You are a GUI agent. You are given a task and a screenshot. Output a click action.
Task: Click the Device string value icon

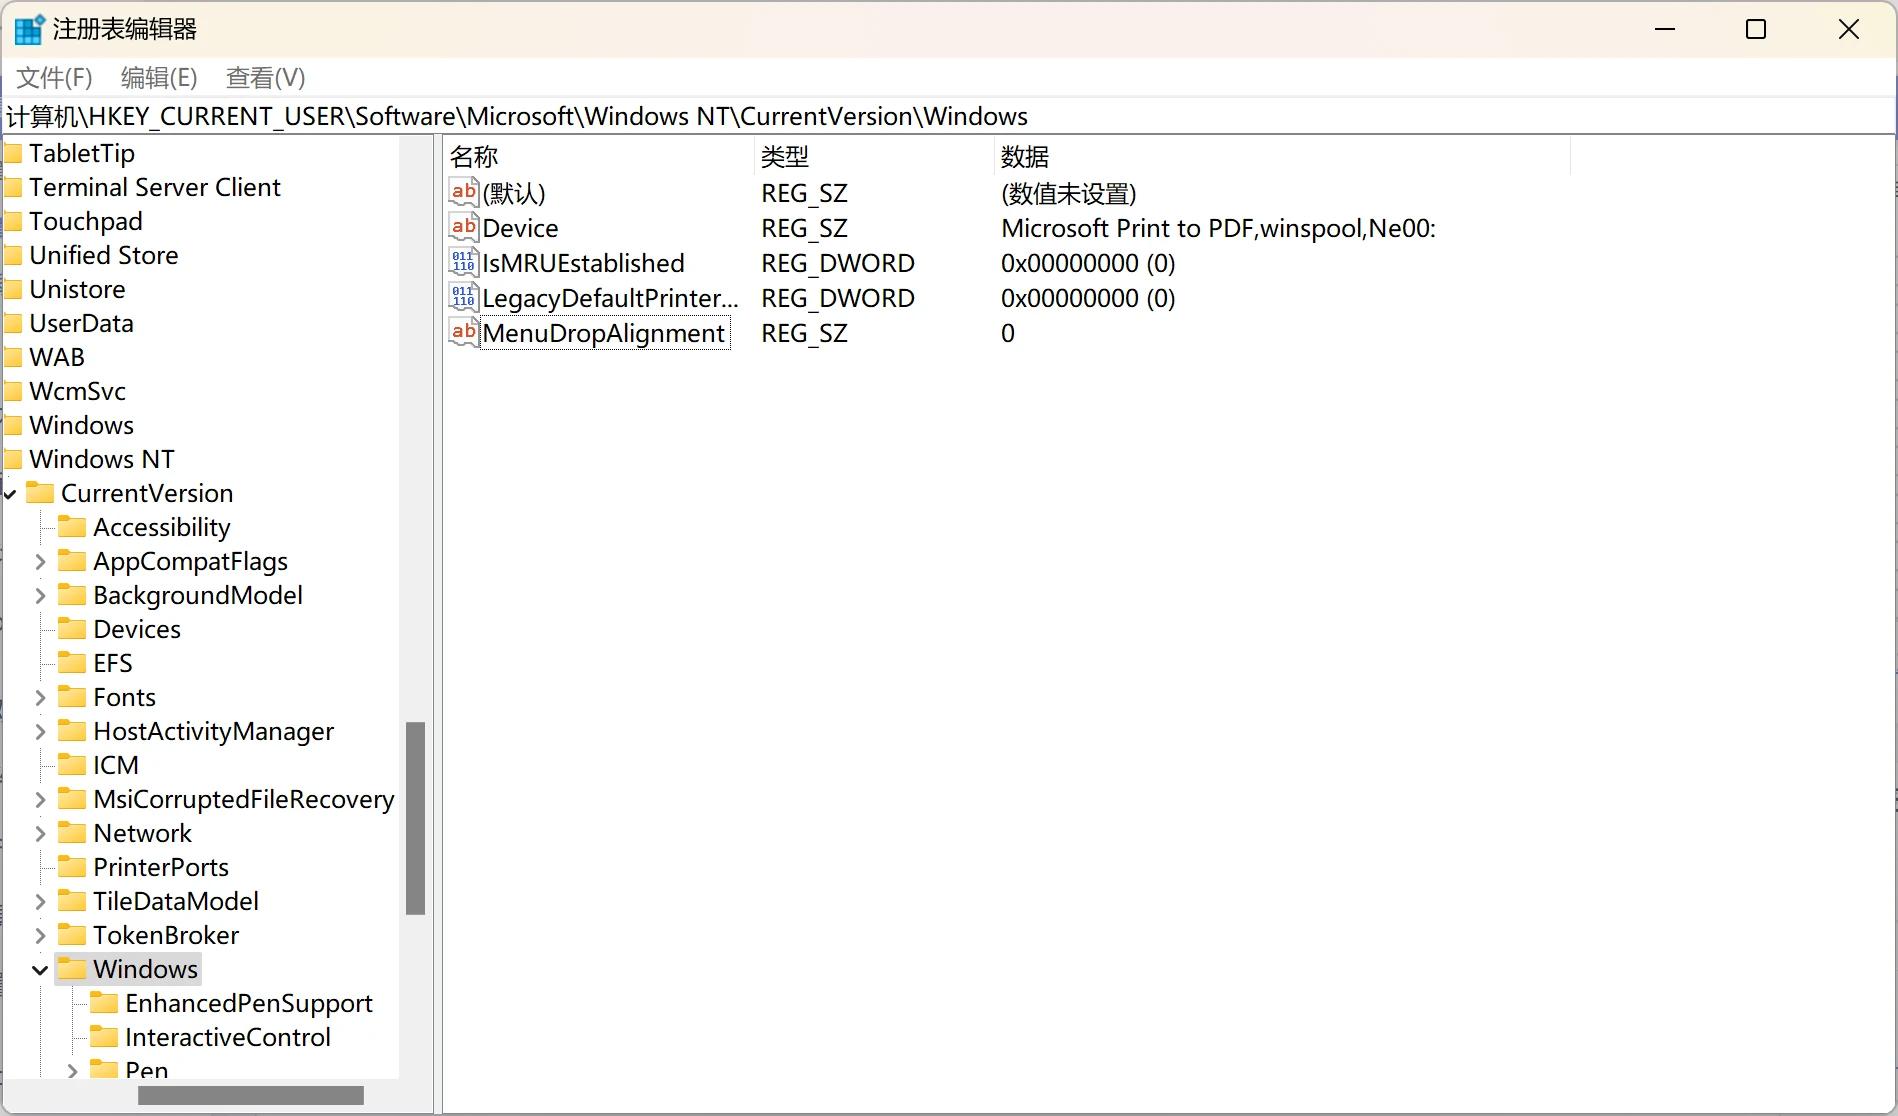click(x=463, y=228)
